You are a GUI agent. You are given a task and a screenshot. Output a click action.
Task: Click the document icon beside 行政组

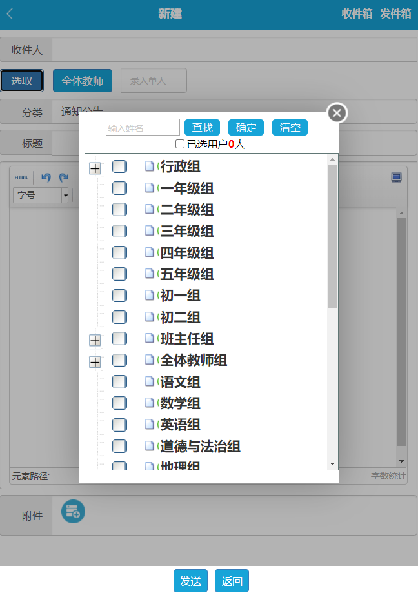(x=150, y=166)
